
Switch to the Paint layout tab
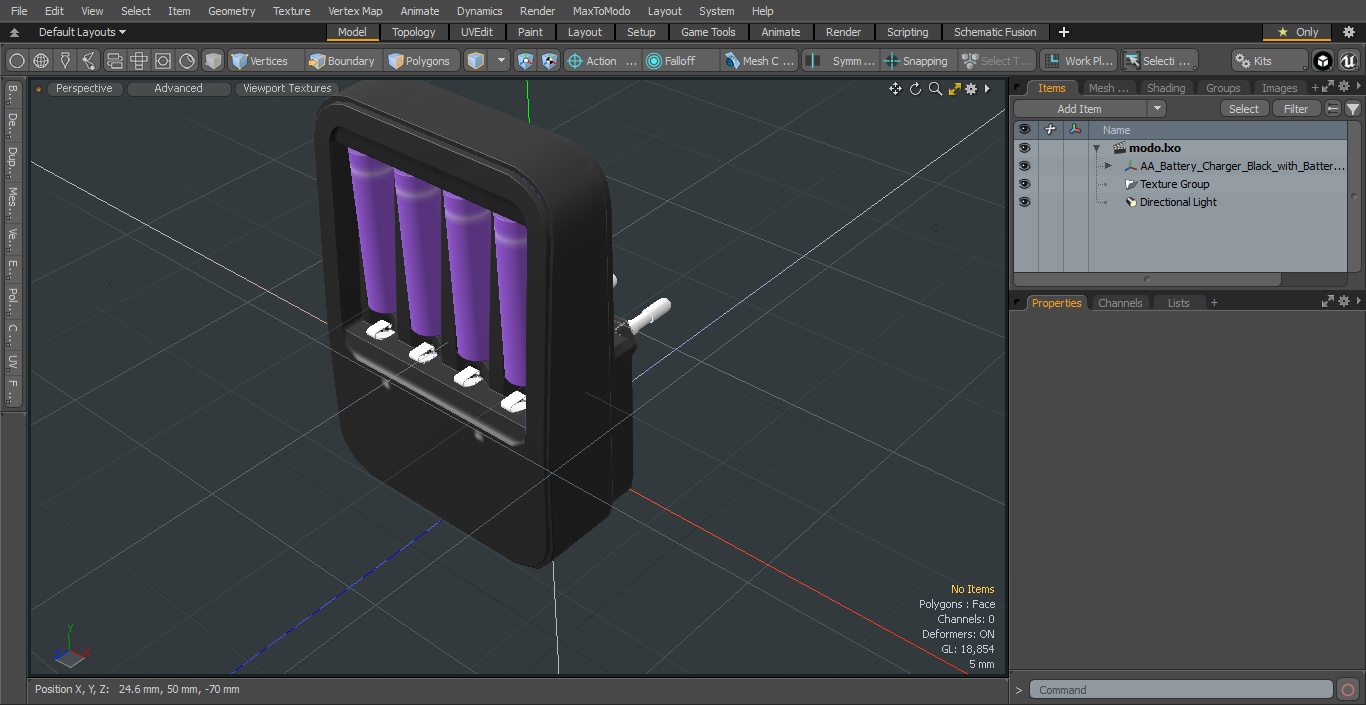[530, 32]
